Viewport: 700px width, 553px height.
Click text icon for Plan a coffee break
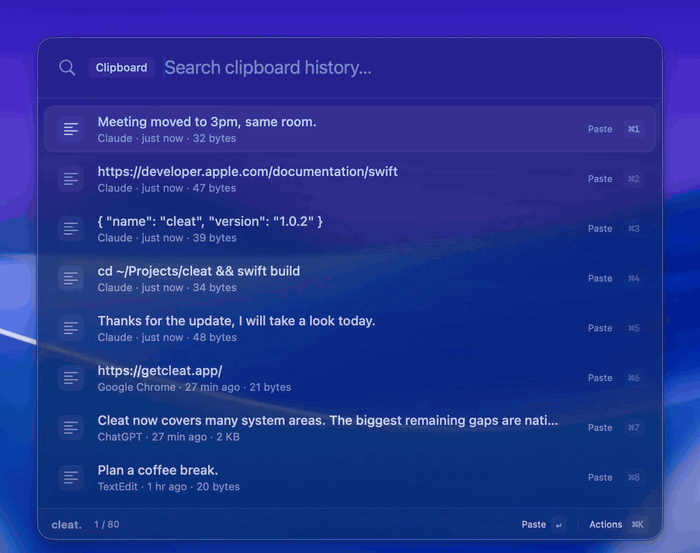[71, 478]
